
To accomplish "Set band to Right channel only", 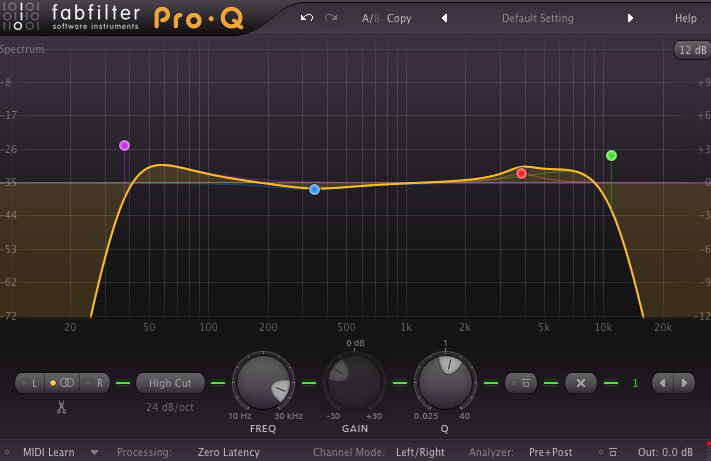I will click(95, 383).
